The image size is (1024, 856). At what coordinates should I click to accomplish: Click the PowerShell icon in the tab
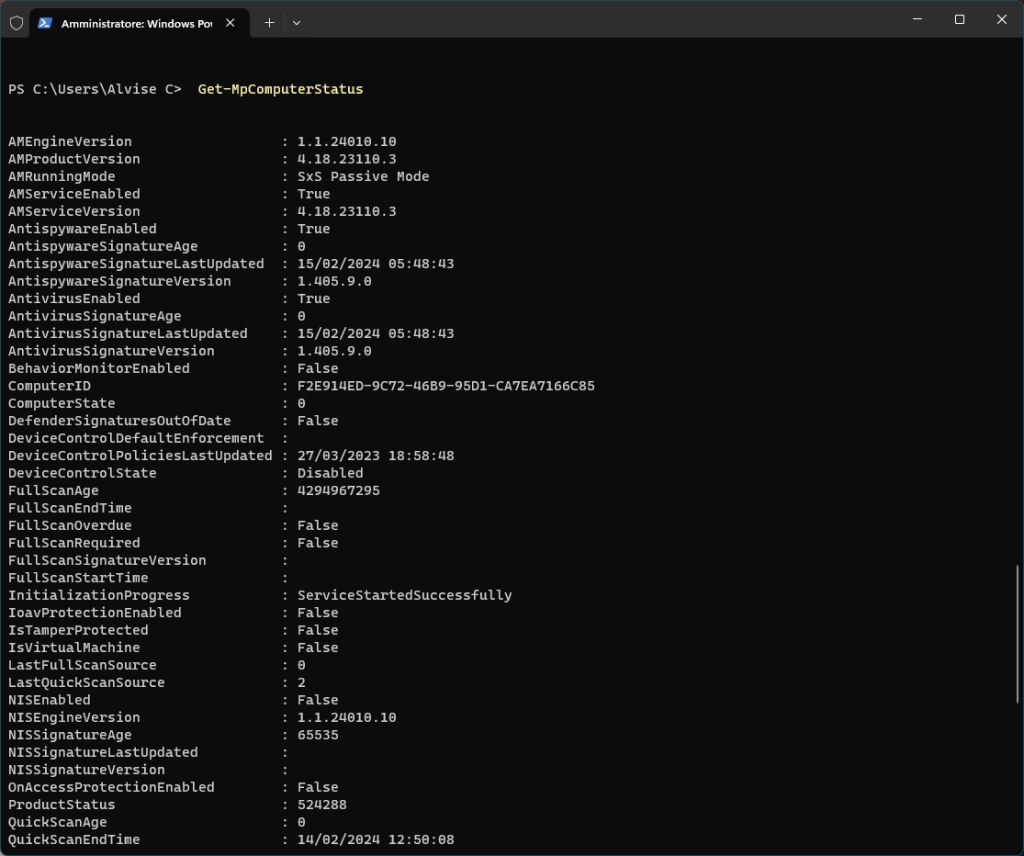[x=46, y=22]
